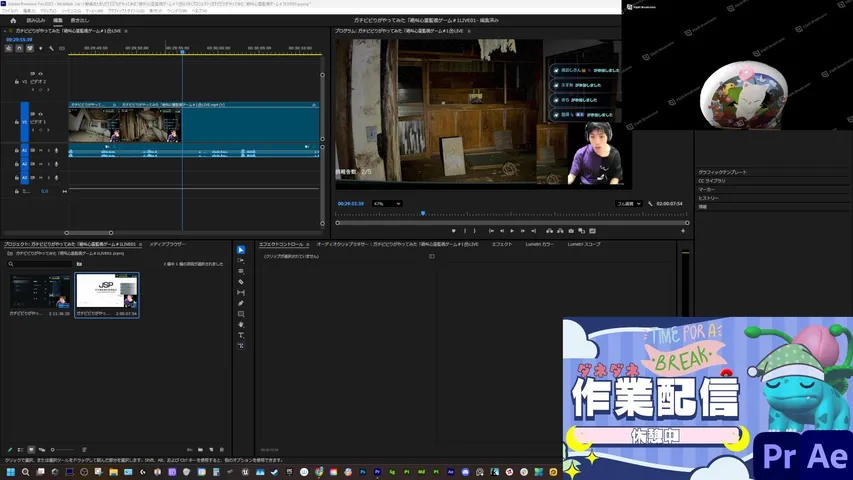Toggle track output eye for Video 1
The width and height of the screenshot is (853, 480).
(x=40, y=114)
